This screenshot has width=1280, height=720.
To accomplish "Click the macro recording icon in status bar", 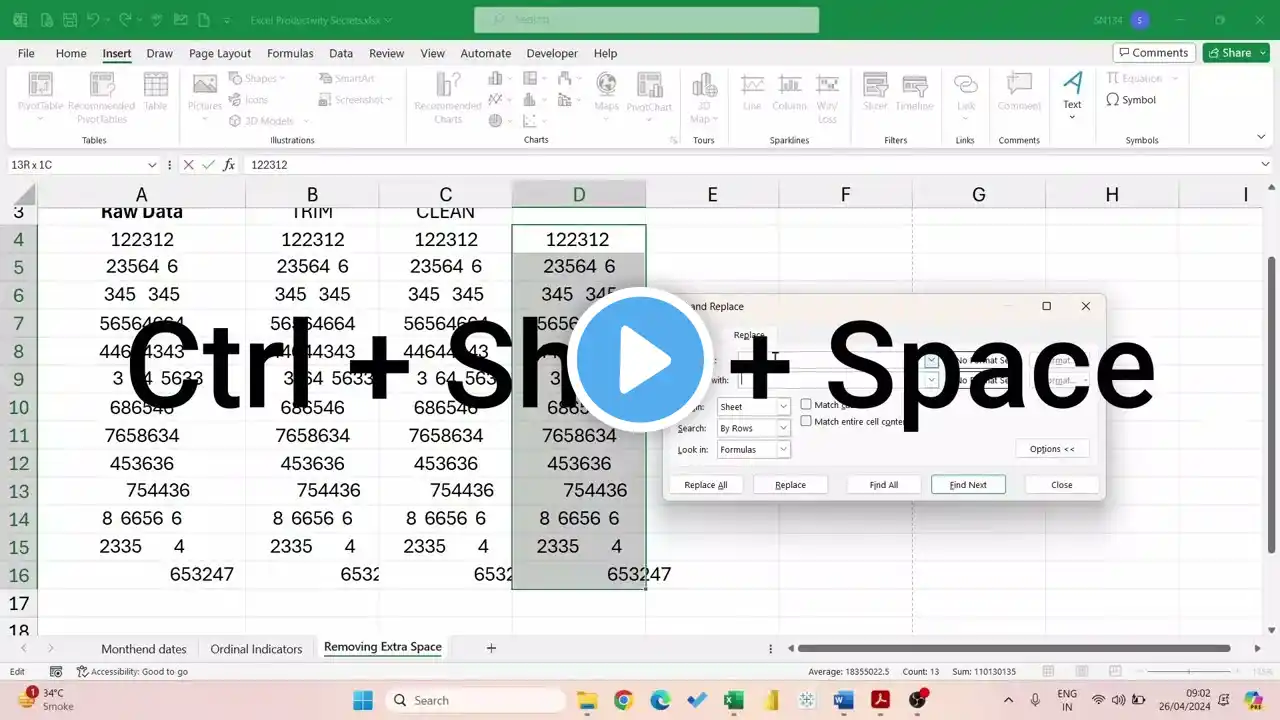I will tap(56, 672).
